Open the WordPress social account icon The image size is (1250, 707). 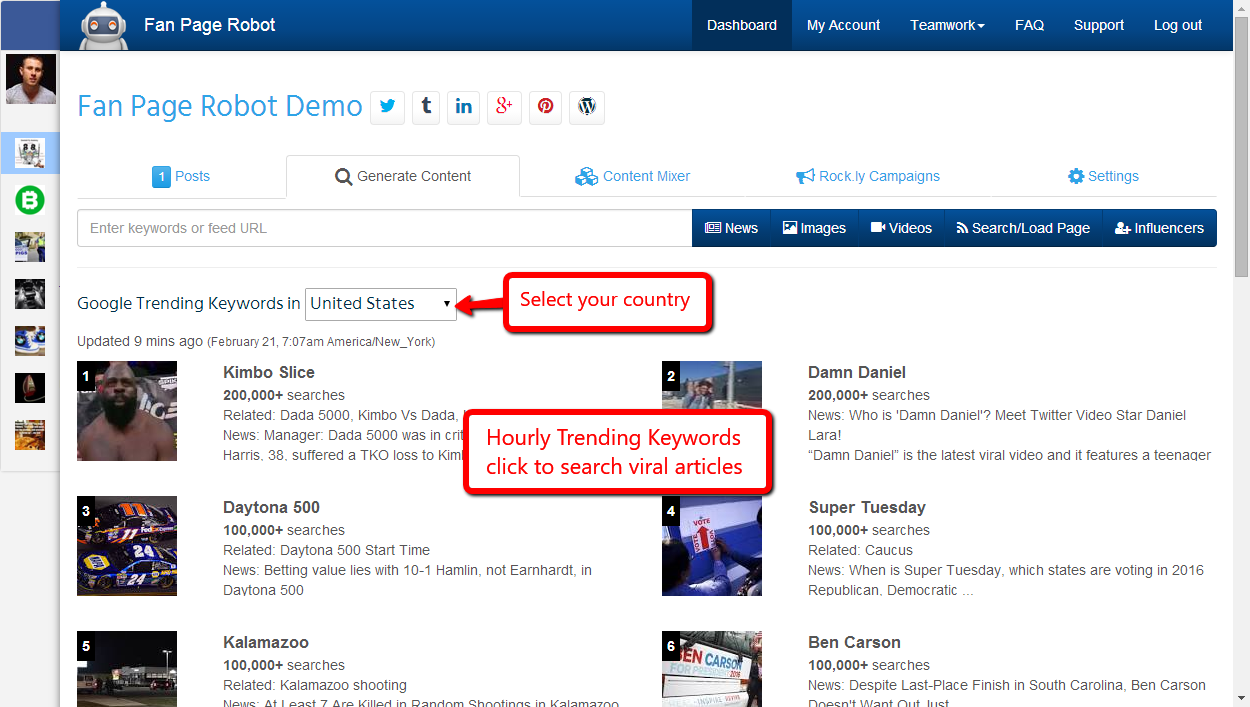click(x=587, y=107)
